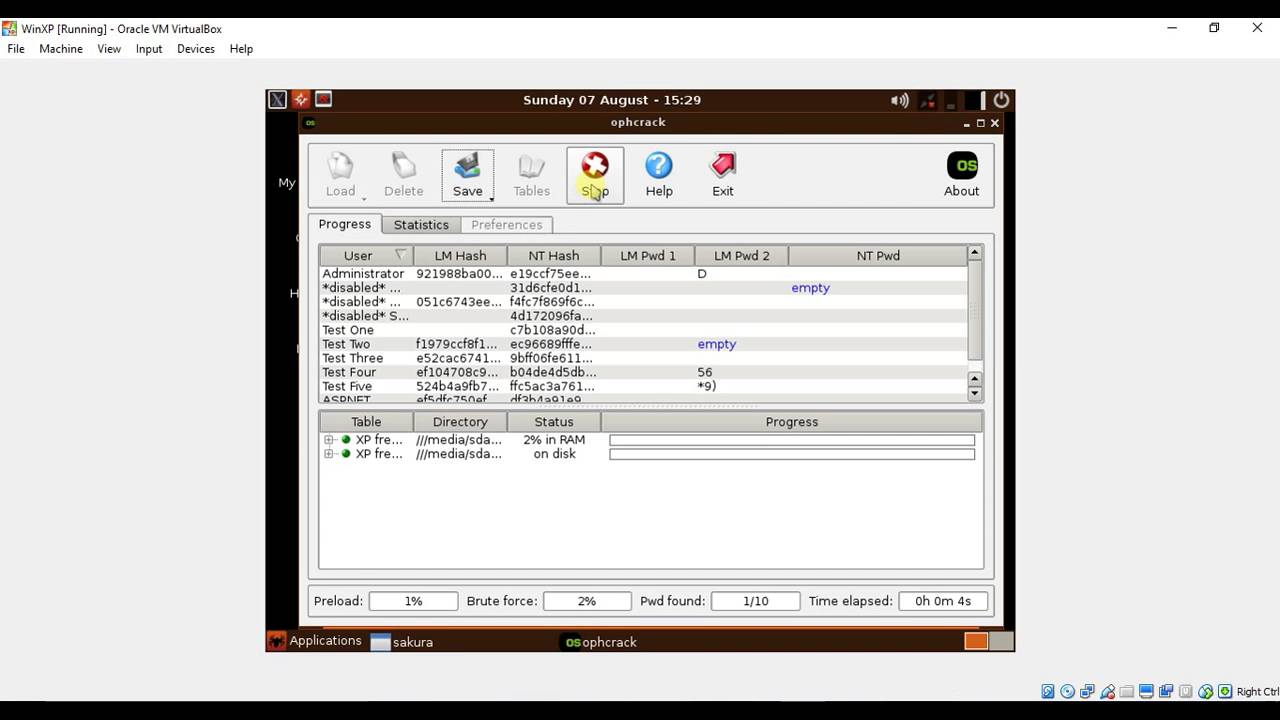Select the Test Three user row
The height and width of the screenshot is (720, 1280).
point(644,358)
